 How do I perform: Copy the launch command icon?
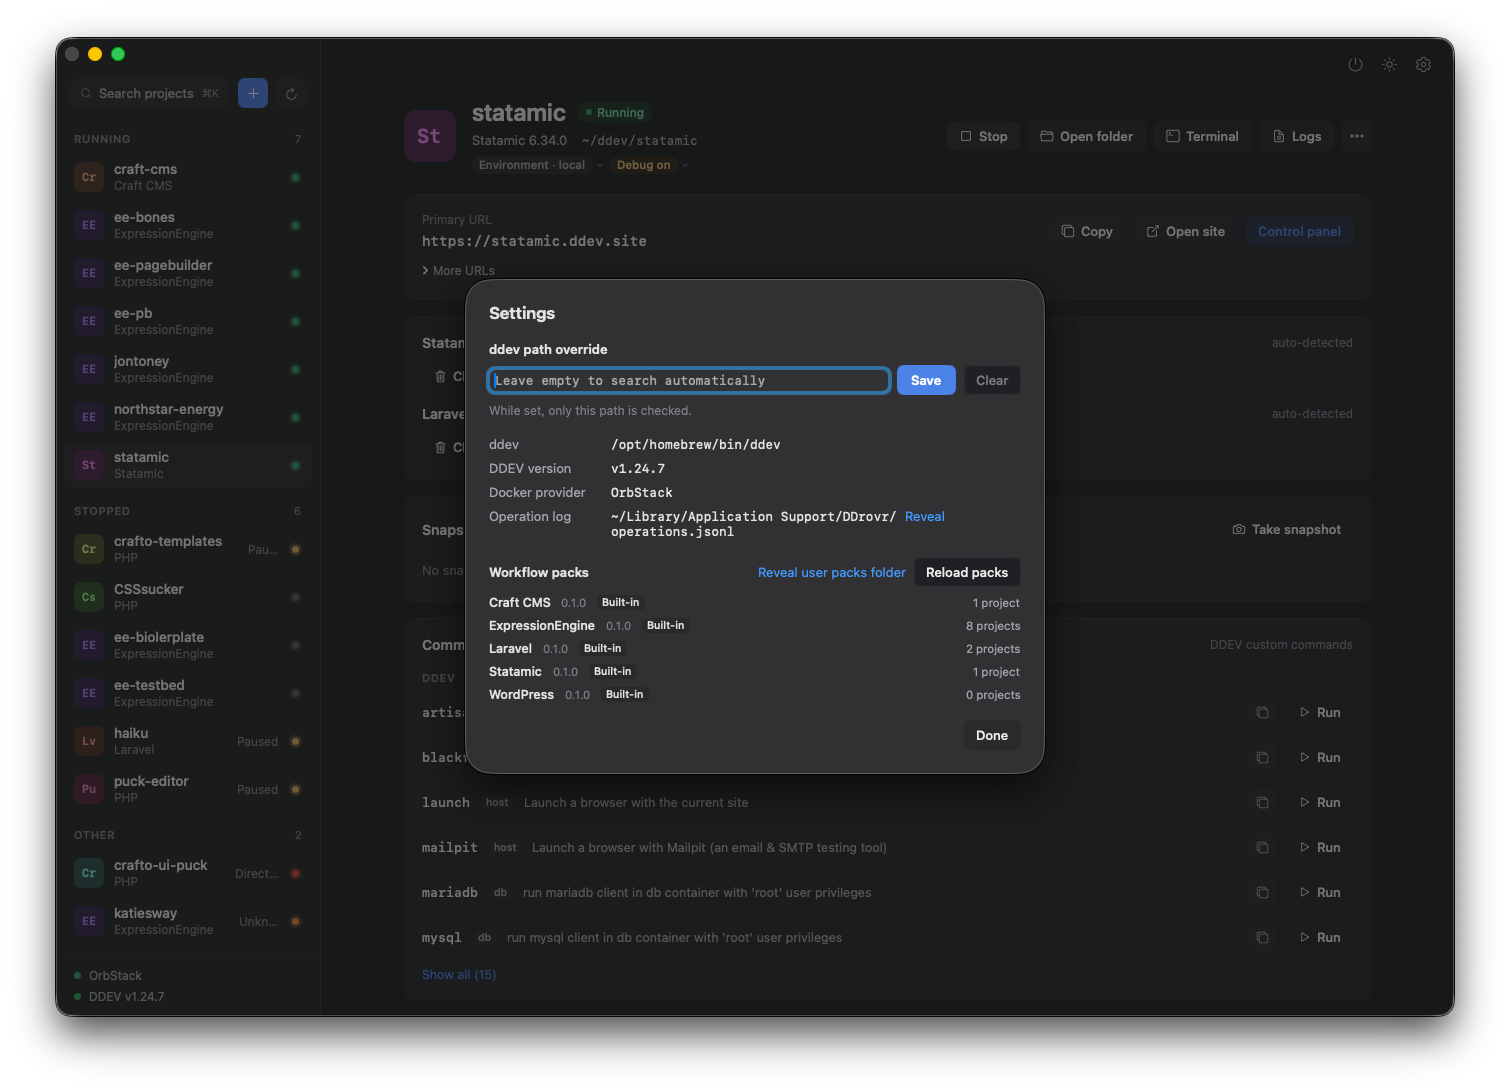tap(1262, 803)
